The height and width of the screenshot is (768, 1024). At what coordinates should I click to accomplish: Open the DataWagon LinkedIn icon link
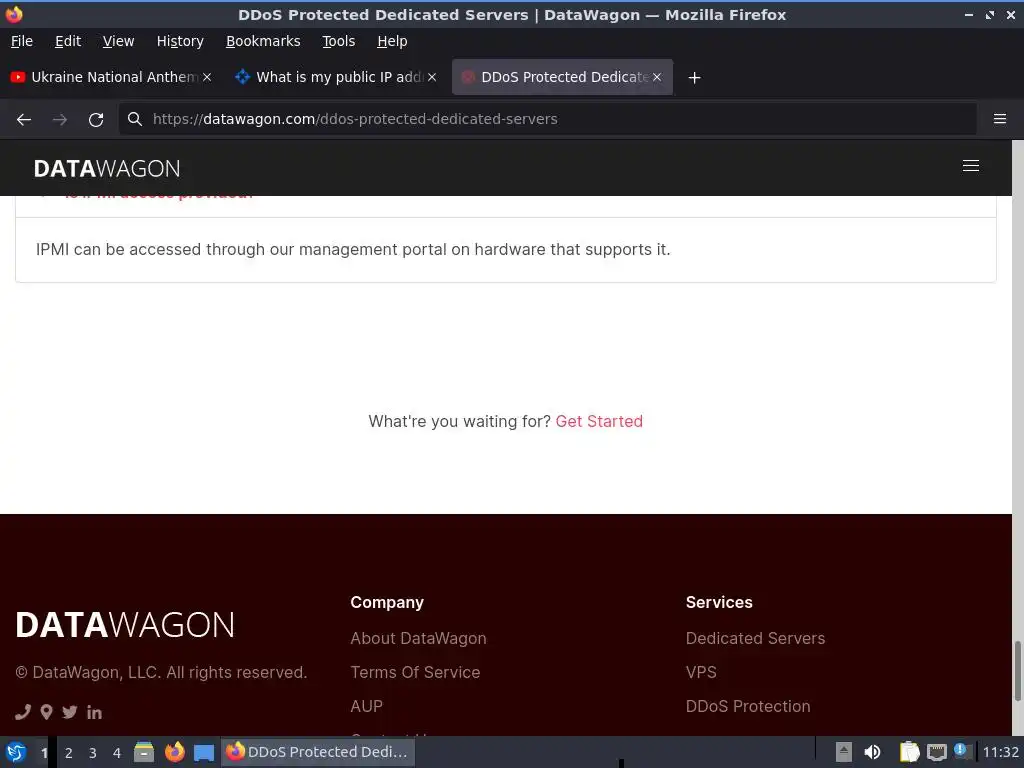click(x=94, y=712)
